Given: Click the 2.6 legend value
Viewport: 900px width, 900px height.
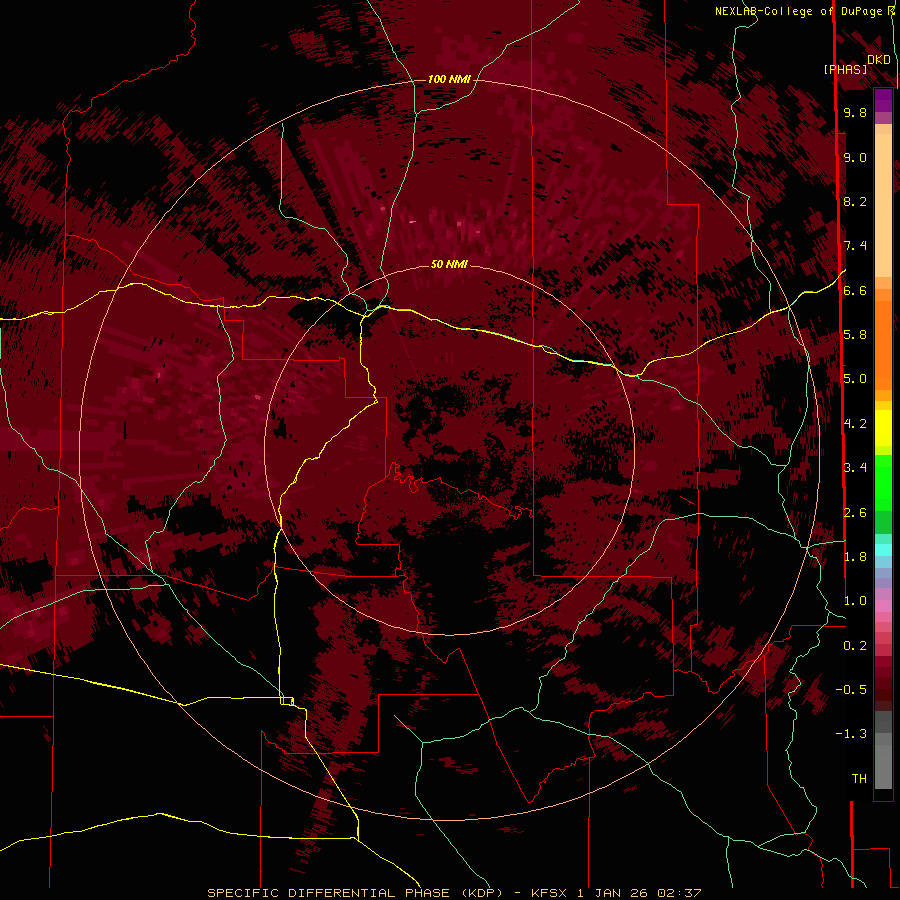Looking at the screenshot, I should point(855,513).
